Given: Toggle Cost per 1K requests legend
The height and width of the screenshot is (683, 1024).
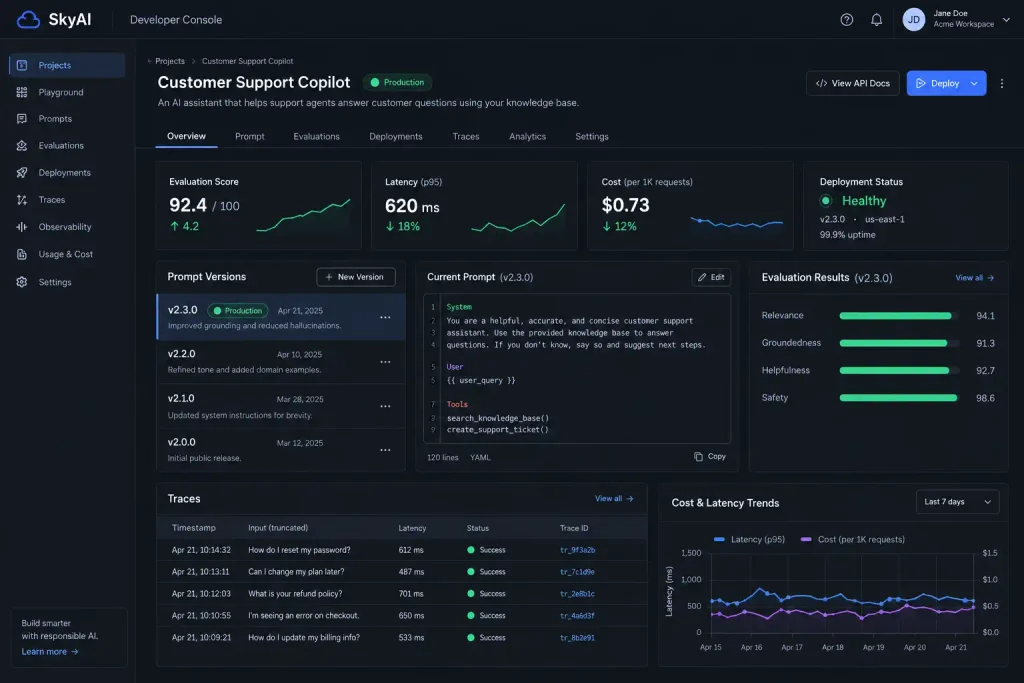Looking at the screenshot, I should pyautogui.click(x=853, y=539).
